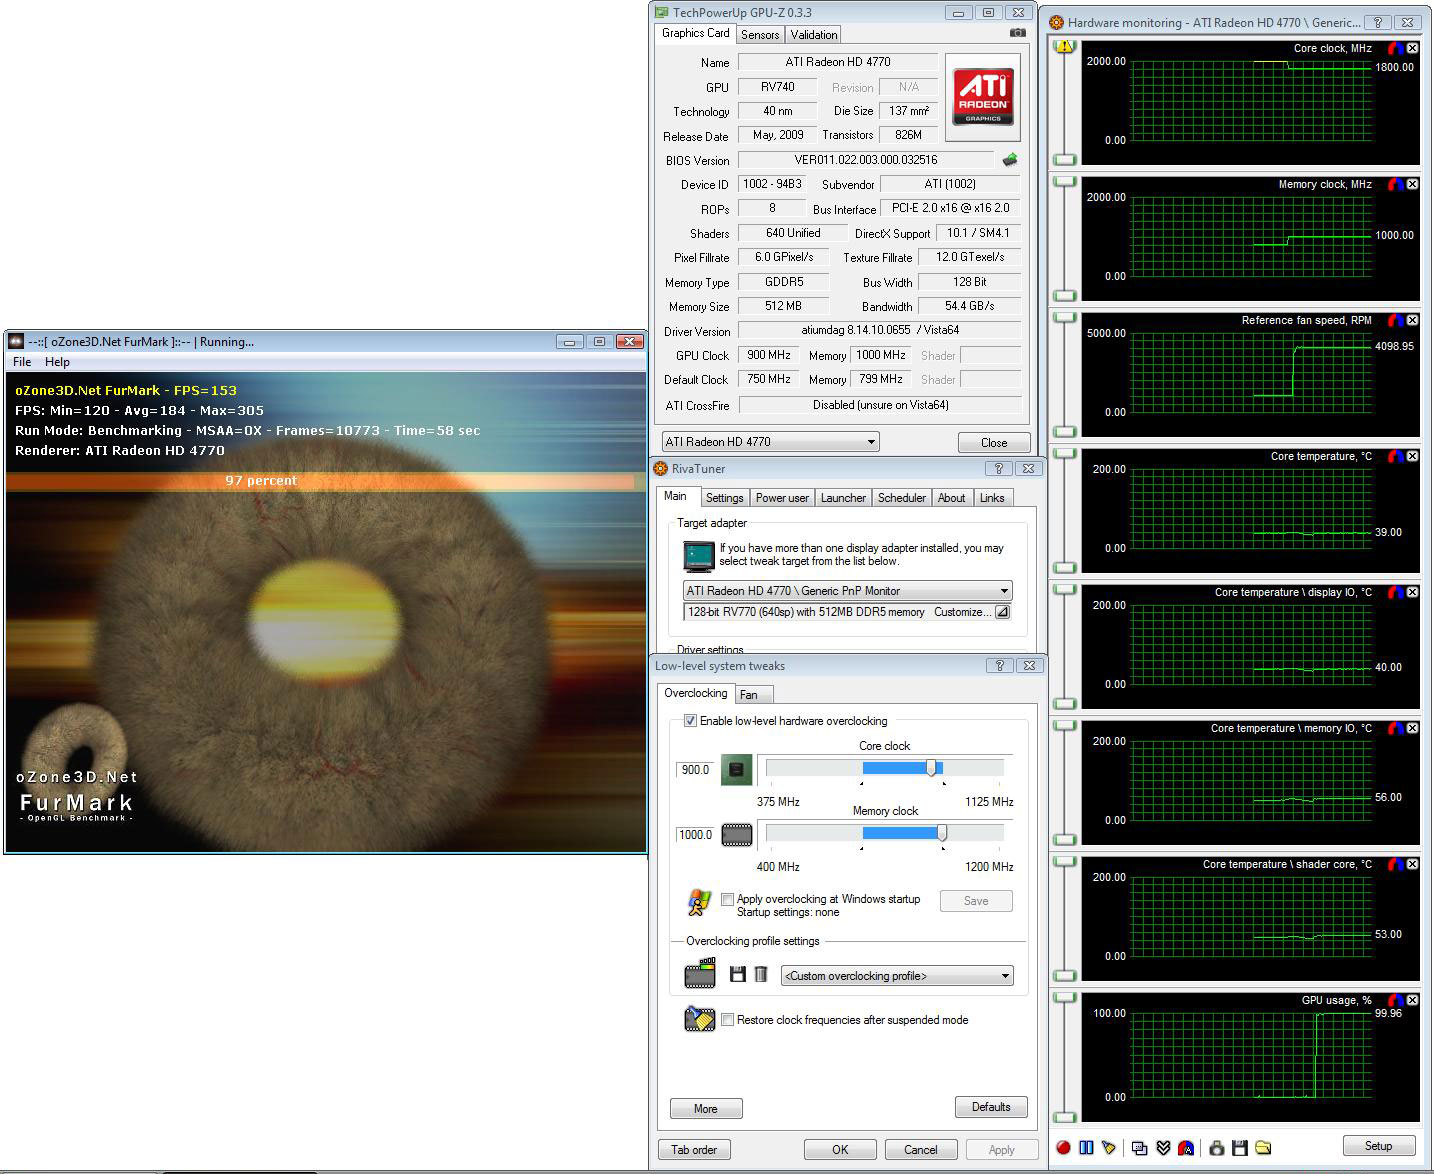
Task: Click the Setup button in Hardware monitoring
Action: (x=1378, y=1146)
